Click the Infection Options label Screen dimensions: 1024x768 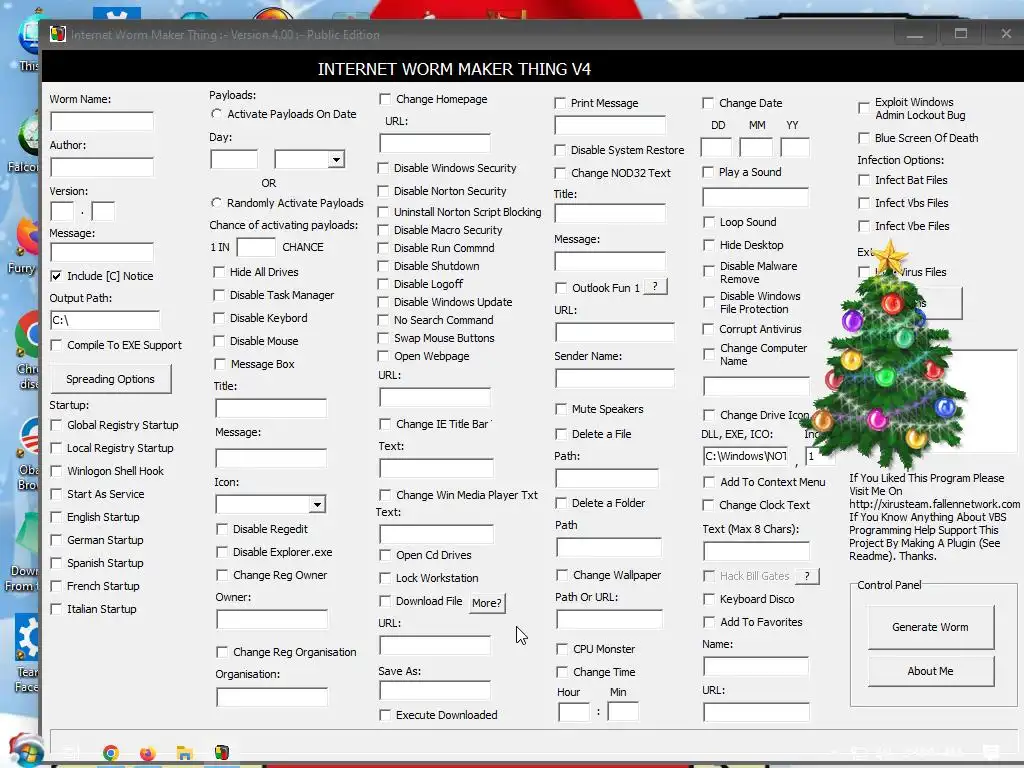(901, 160)
